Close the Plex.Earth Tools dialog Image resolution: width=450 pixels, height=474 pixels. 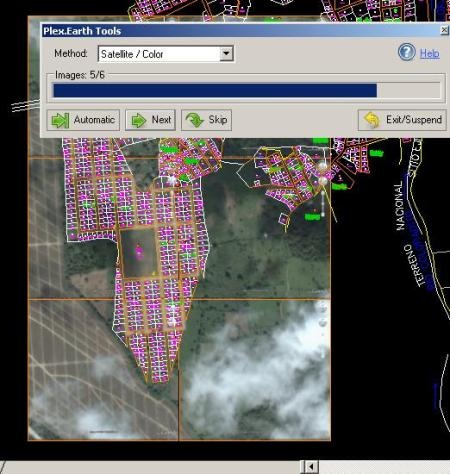[444, 30]
